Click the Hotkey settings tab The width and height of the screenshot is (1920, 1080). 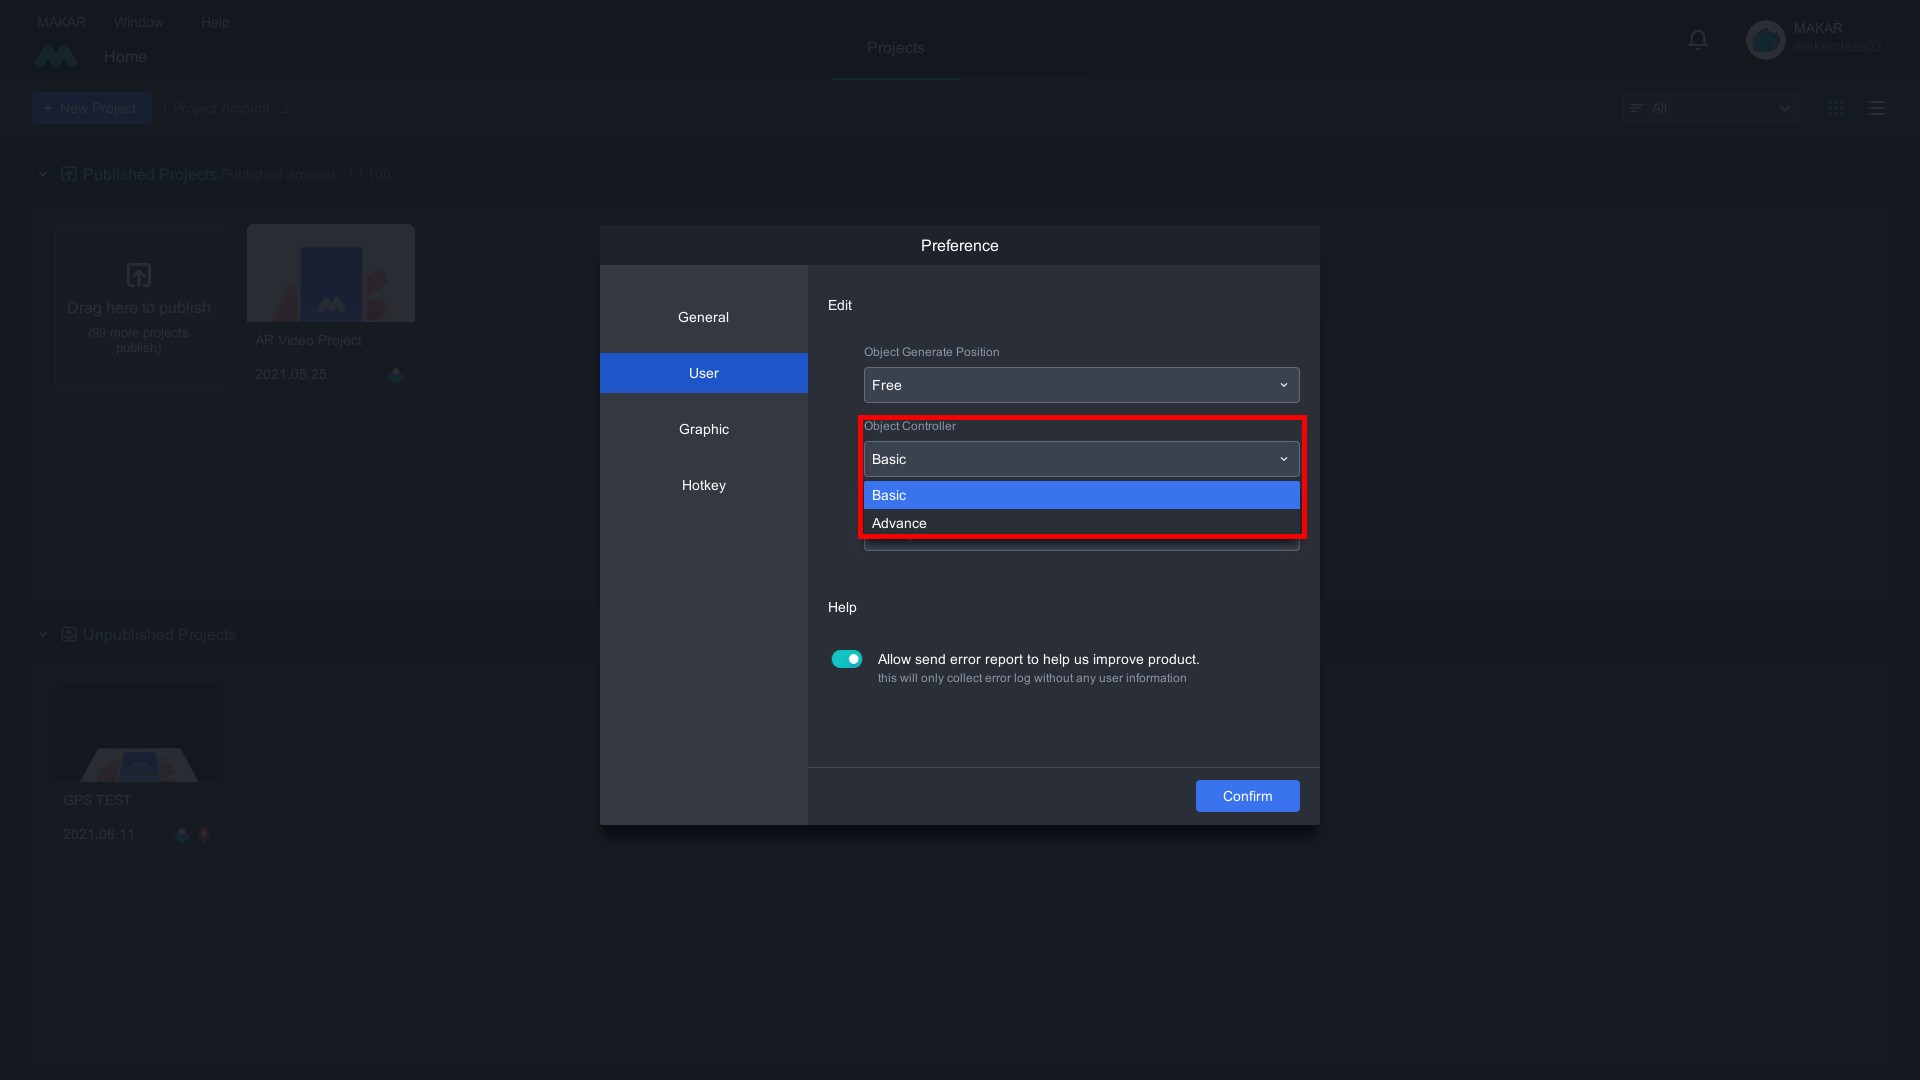coord(703,485)
